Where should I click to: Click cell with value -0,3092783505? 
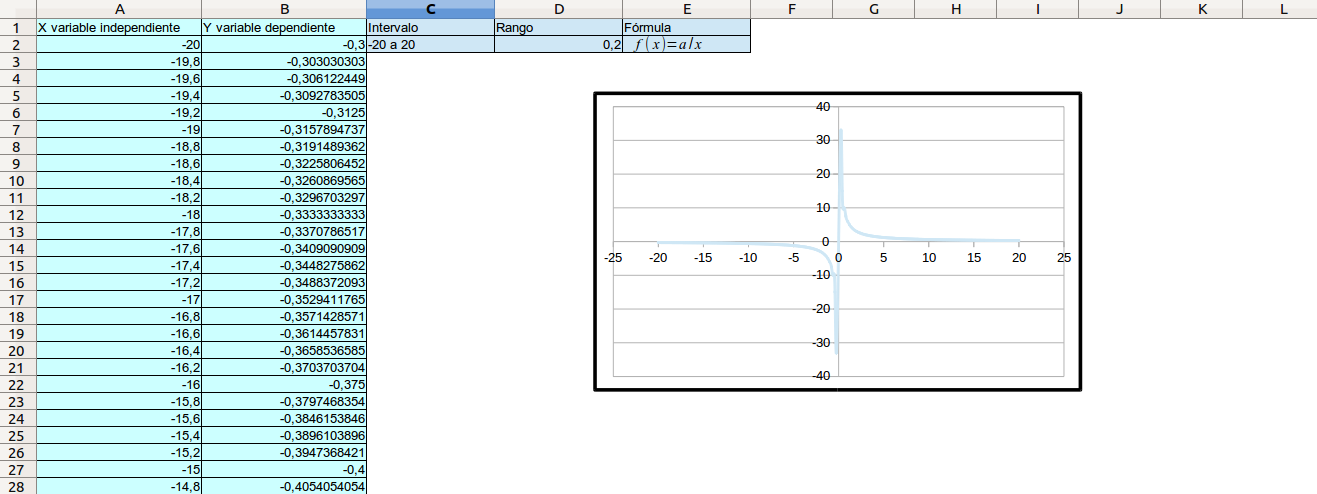pos(285,95)
